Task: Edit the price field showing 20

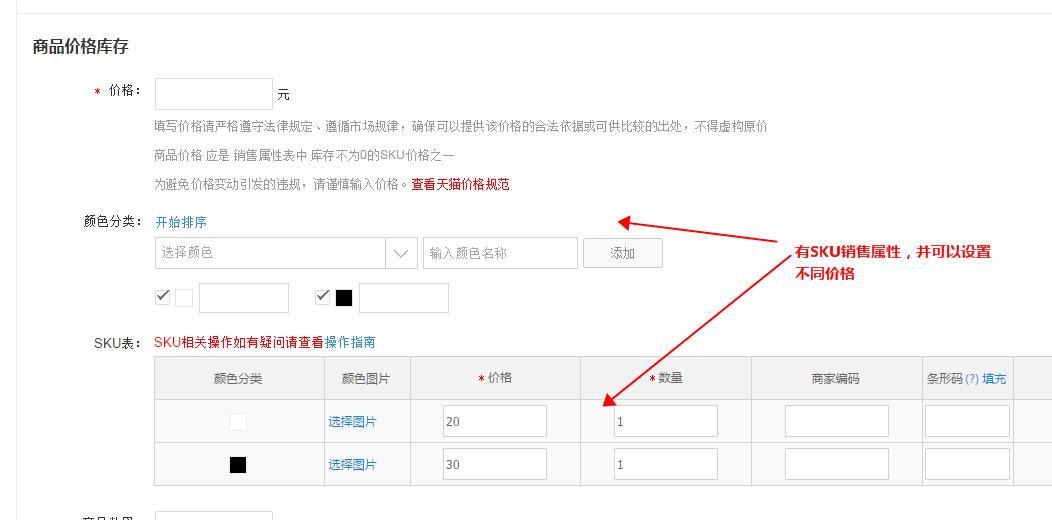Action: click(495, 421)
